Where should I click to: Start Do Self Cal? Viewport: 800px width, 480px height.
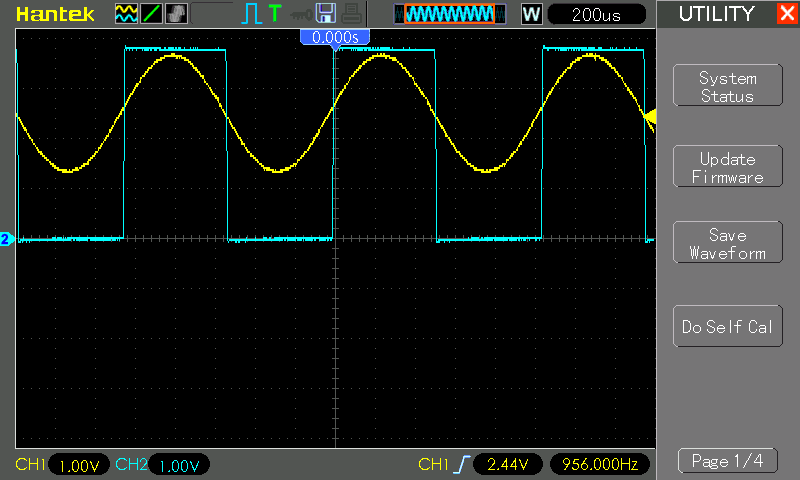point(728,326)
